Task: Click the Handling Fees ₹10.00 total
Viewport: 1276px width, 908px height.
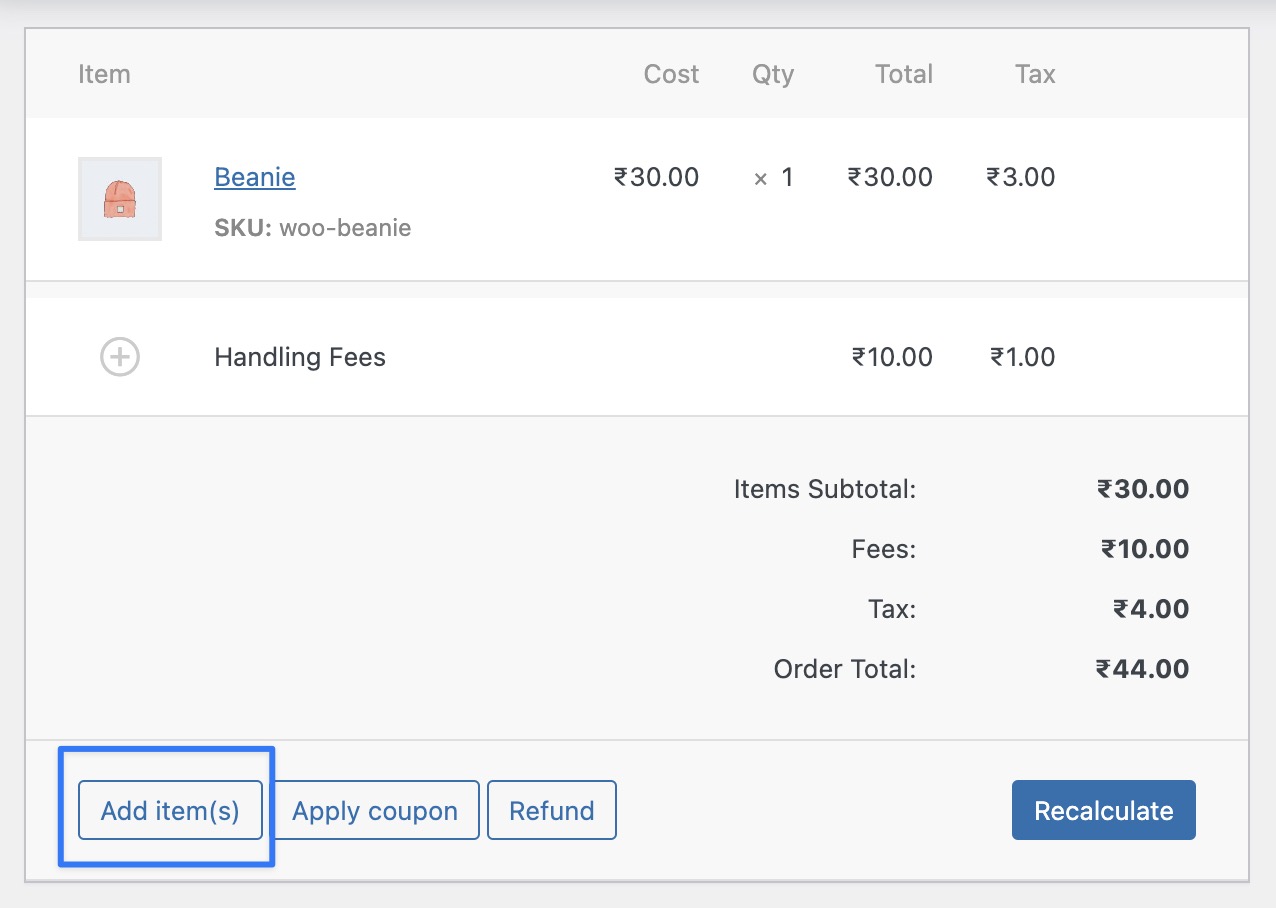Action: tap(892, 357)
